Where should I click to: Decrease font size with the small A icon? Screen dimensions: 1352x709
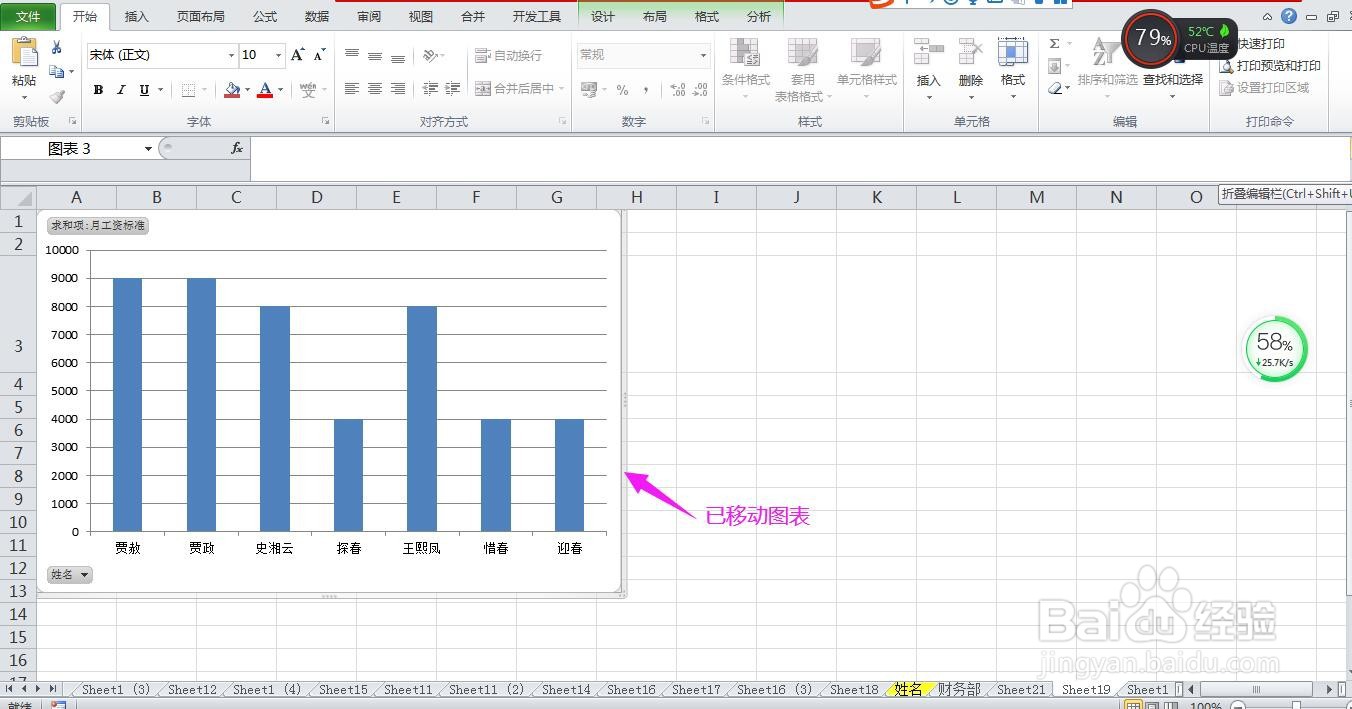pos(320,55)
